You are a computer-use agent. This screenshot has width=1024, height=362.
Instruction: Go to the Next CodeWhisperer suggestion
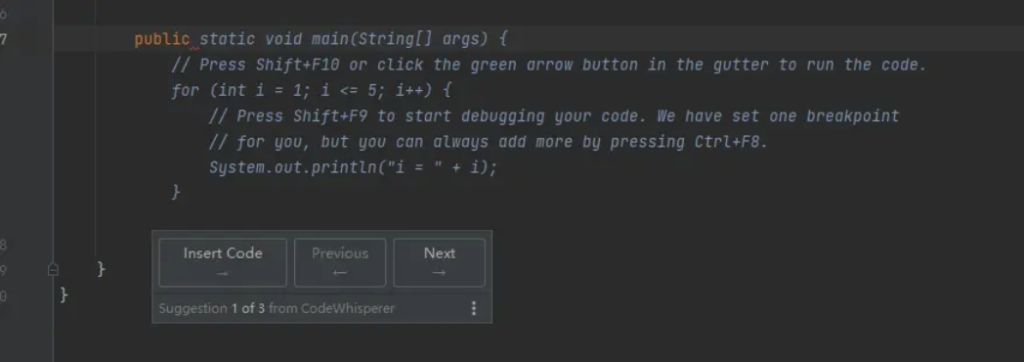tap(440, 263)
